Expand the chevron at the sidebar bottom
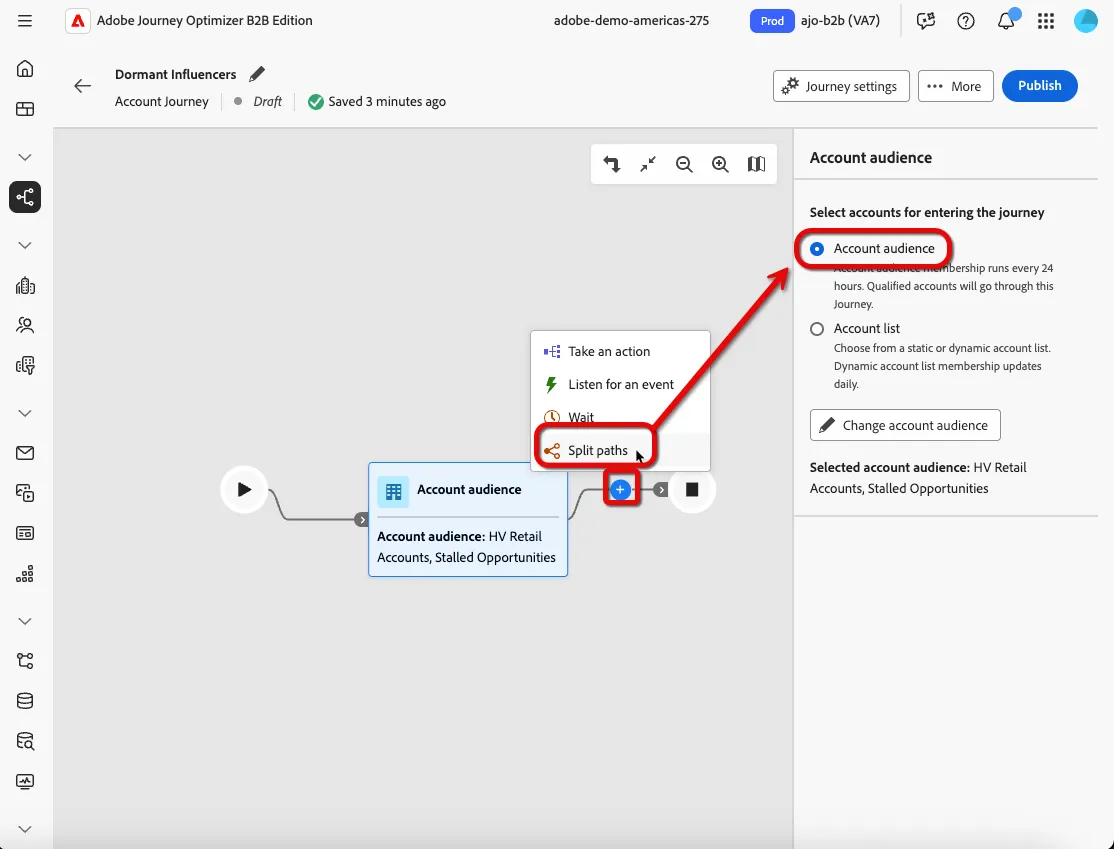Viewport: 1114px width, 849px height. click(25, 829)
